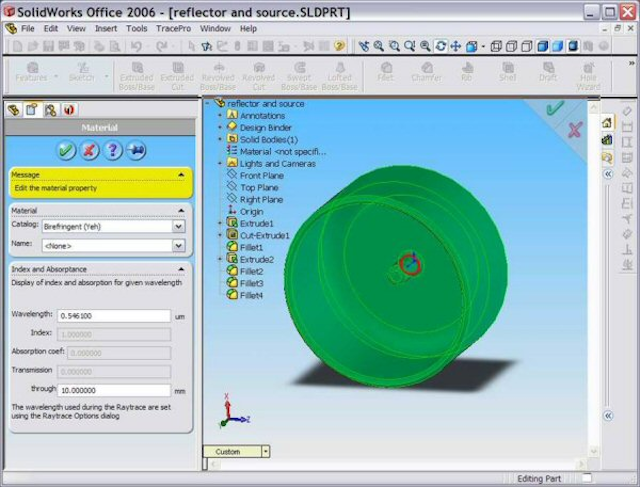
Task: Open the SolidWorks Help toolbar icon
Action: click(x=339, y=46)
